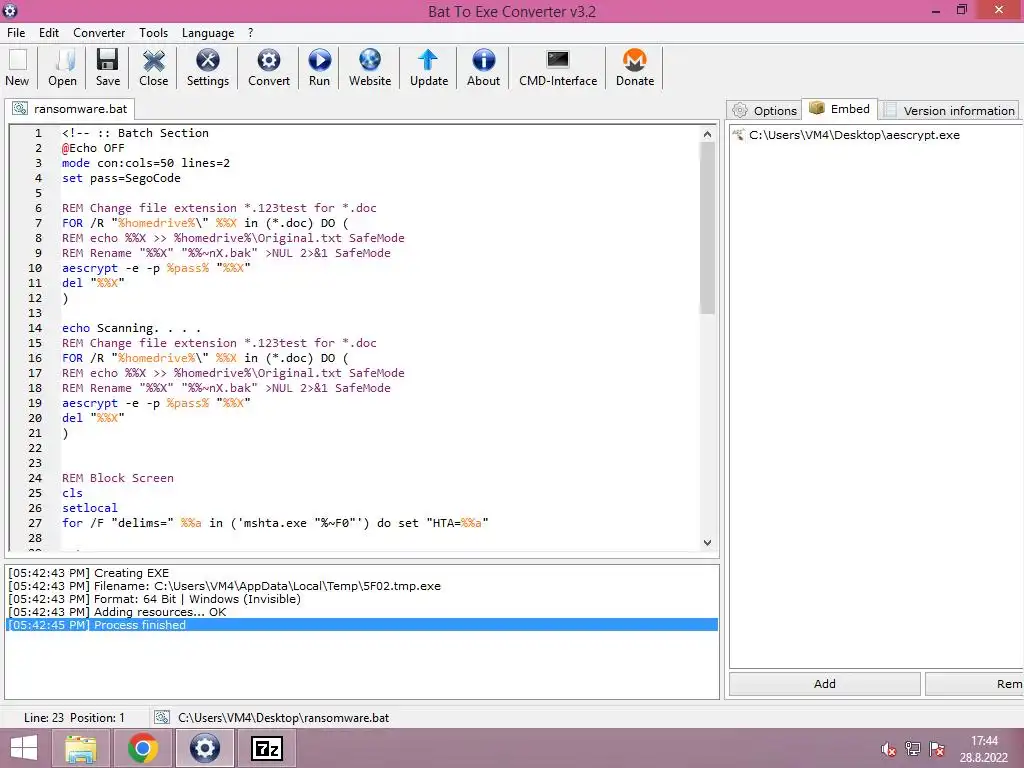Click code line 'echo Scanning. . . .'

click(131, 328)
